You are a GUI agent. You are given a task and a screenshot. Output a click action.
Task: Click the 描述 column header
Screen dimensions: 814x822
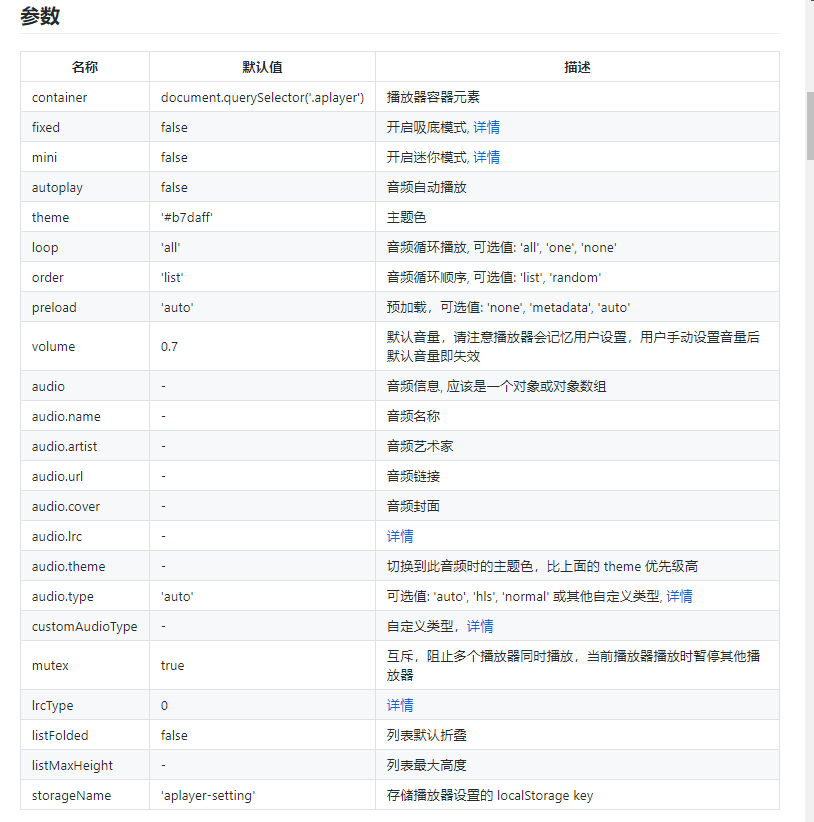coord(577,67)
